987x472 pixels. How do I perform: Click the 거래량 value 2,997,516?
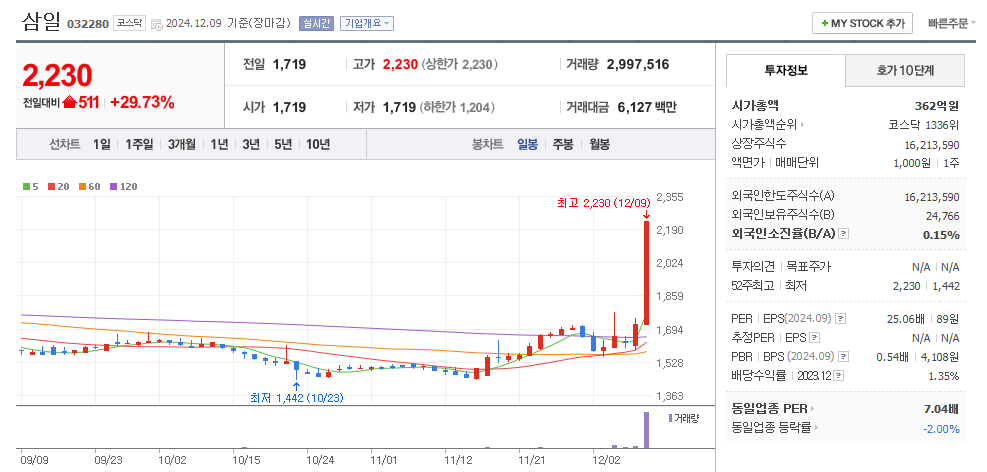(638, 64)
